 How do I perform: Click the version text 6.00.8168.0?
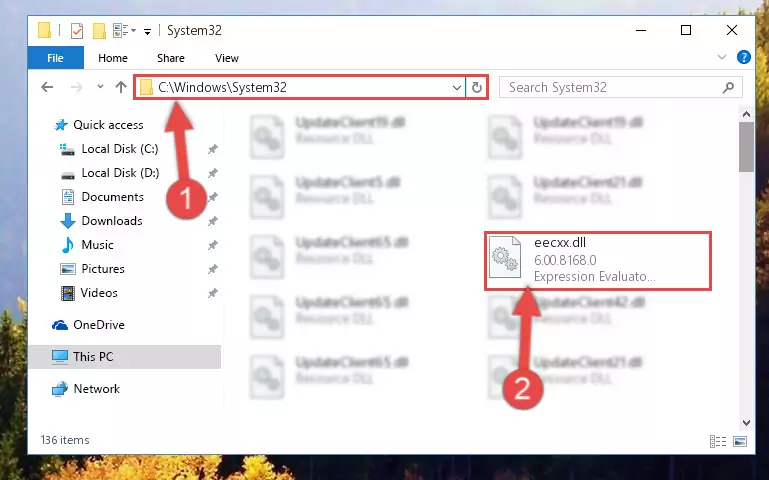pyautogui.click(x=565, y=260)
